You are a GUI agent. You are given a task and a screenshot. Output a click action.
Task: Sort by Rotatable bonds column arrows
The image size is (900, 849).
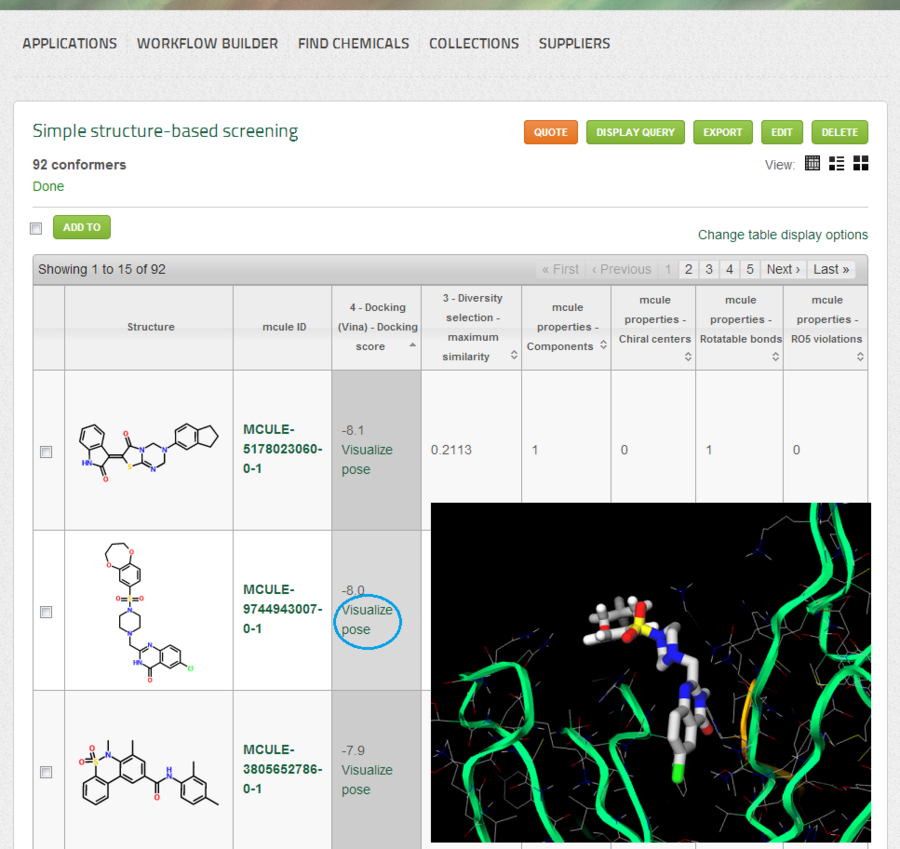775,355
